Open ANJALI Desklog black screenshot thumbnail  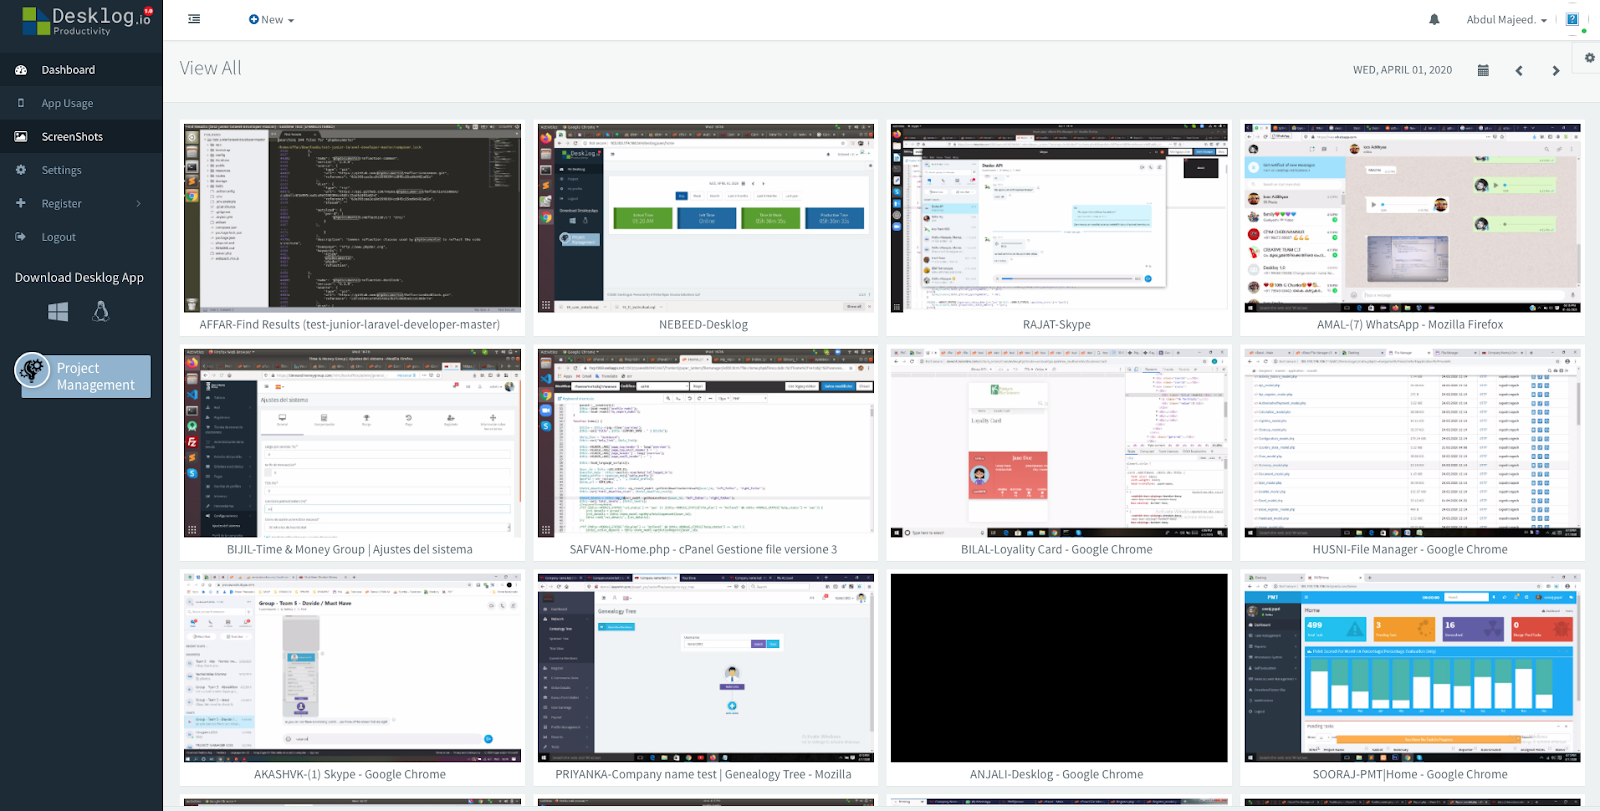pos(1059,668)
